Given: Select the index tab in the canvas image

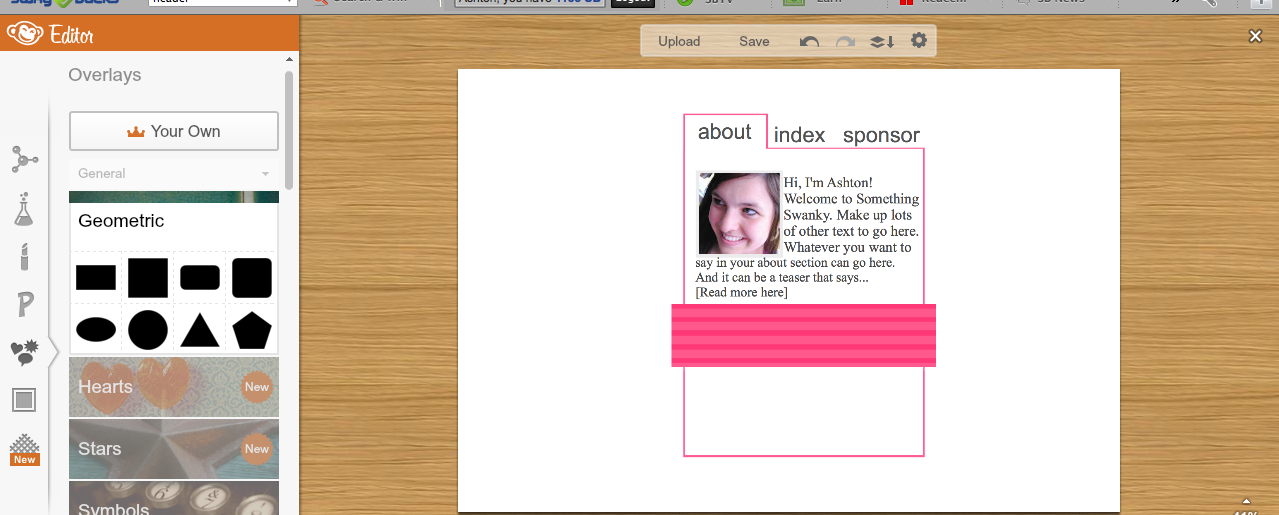Looking at the screenshot, I should click(x=799, y=135).
